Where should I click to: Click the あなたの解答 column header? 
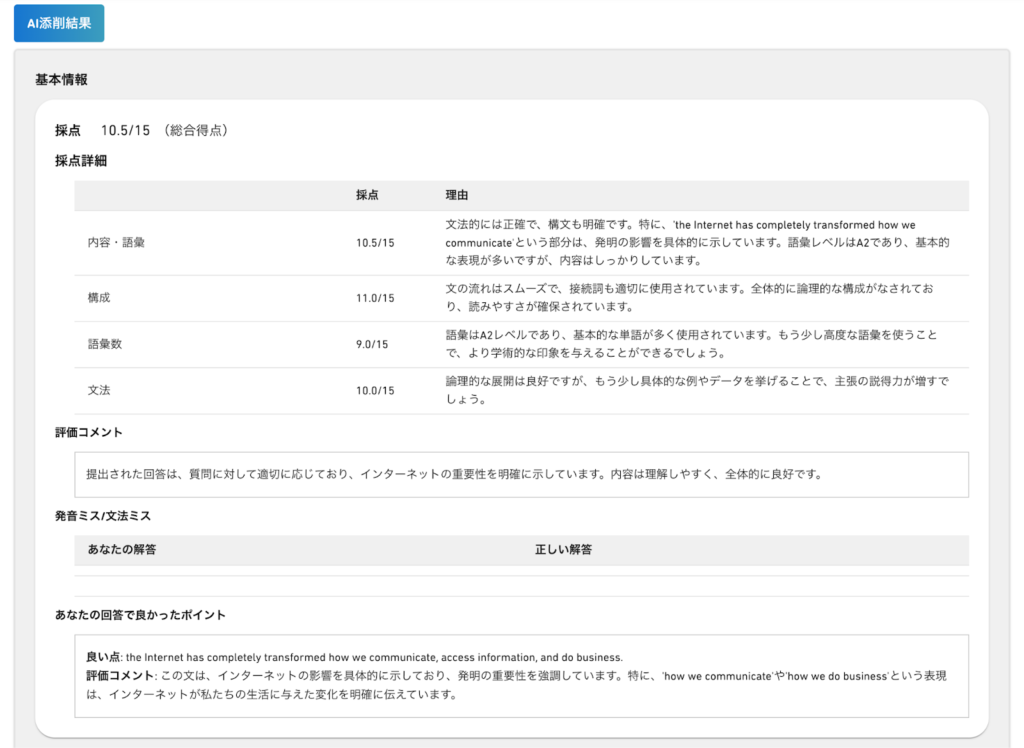click(122, 550)
